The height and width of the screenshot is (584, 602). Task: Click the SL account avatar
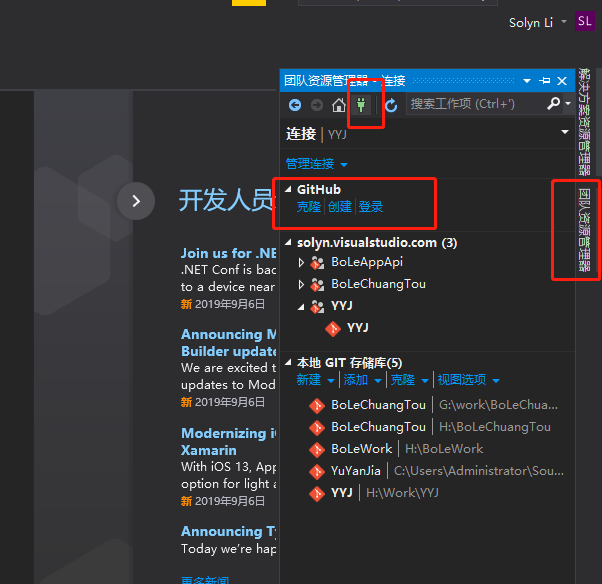click(x=584, y=21)
